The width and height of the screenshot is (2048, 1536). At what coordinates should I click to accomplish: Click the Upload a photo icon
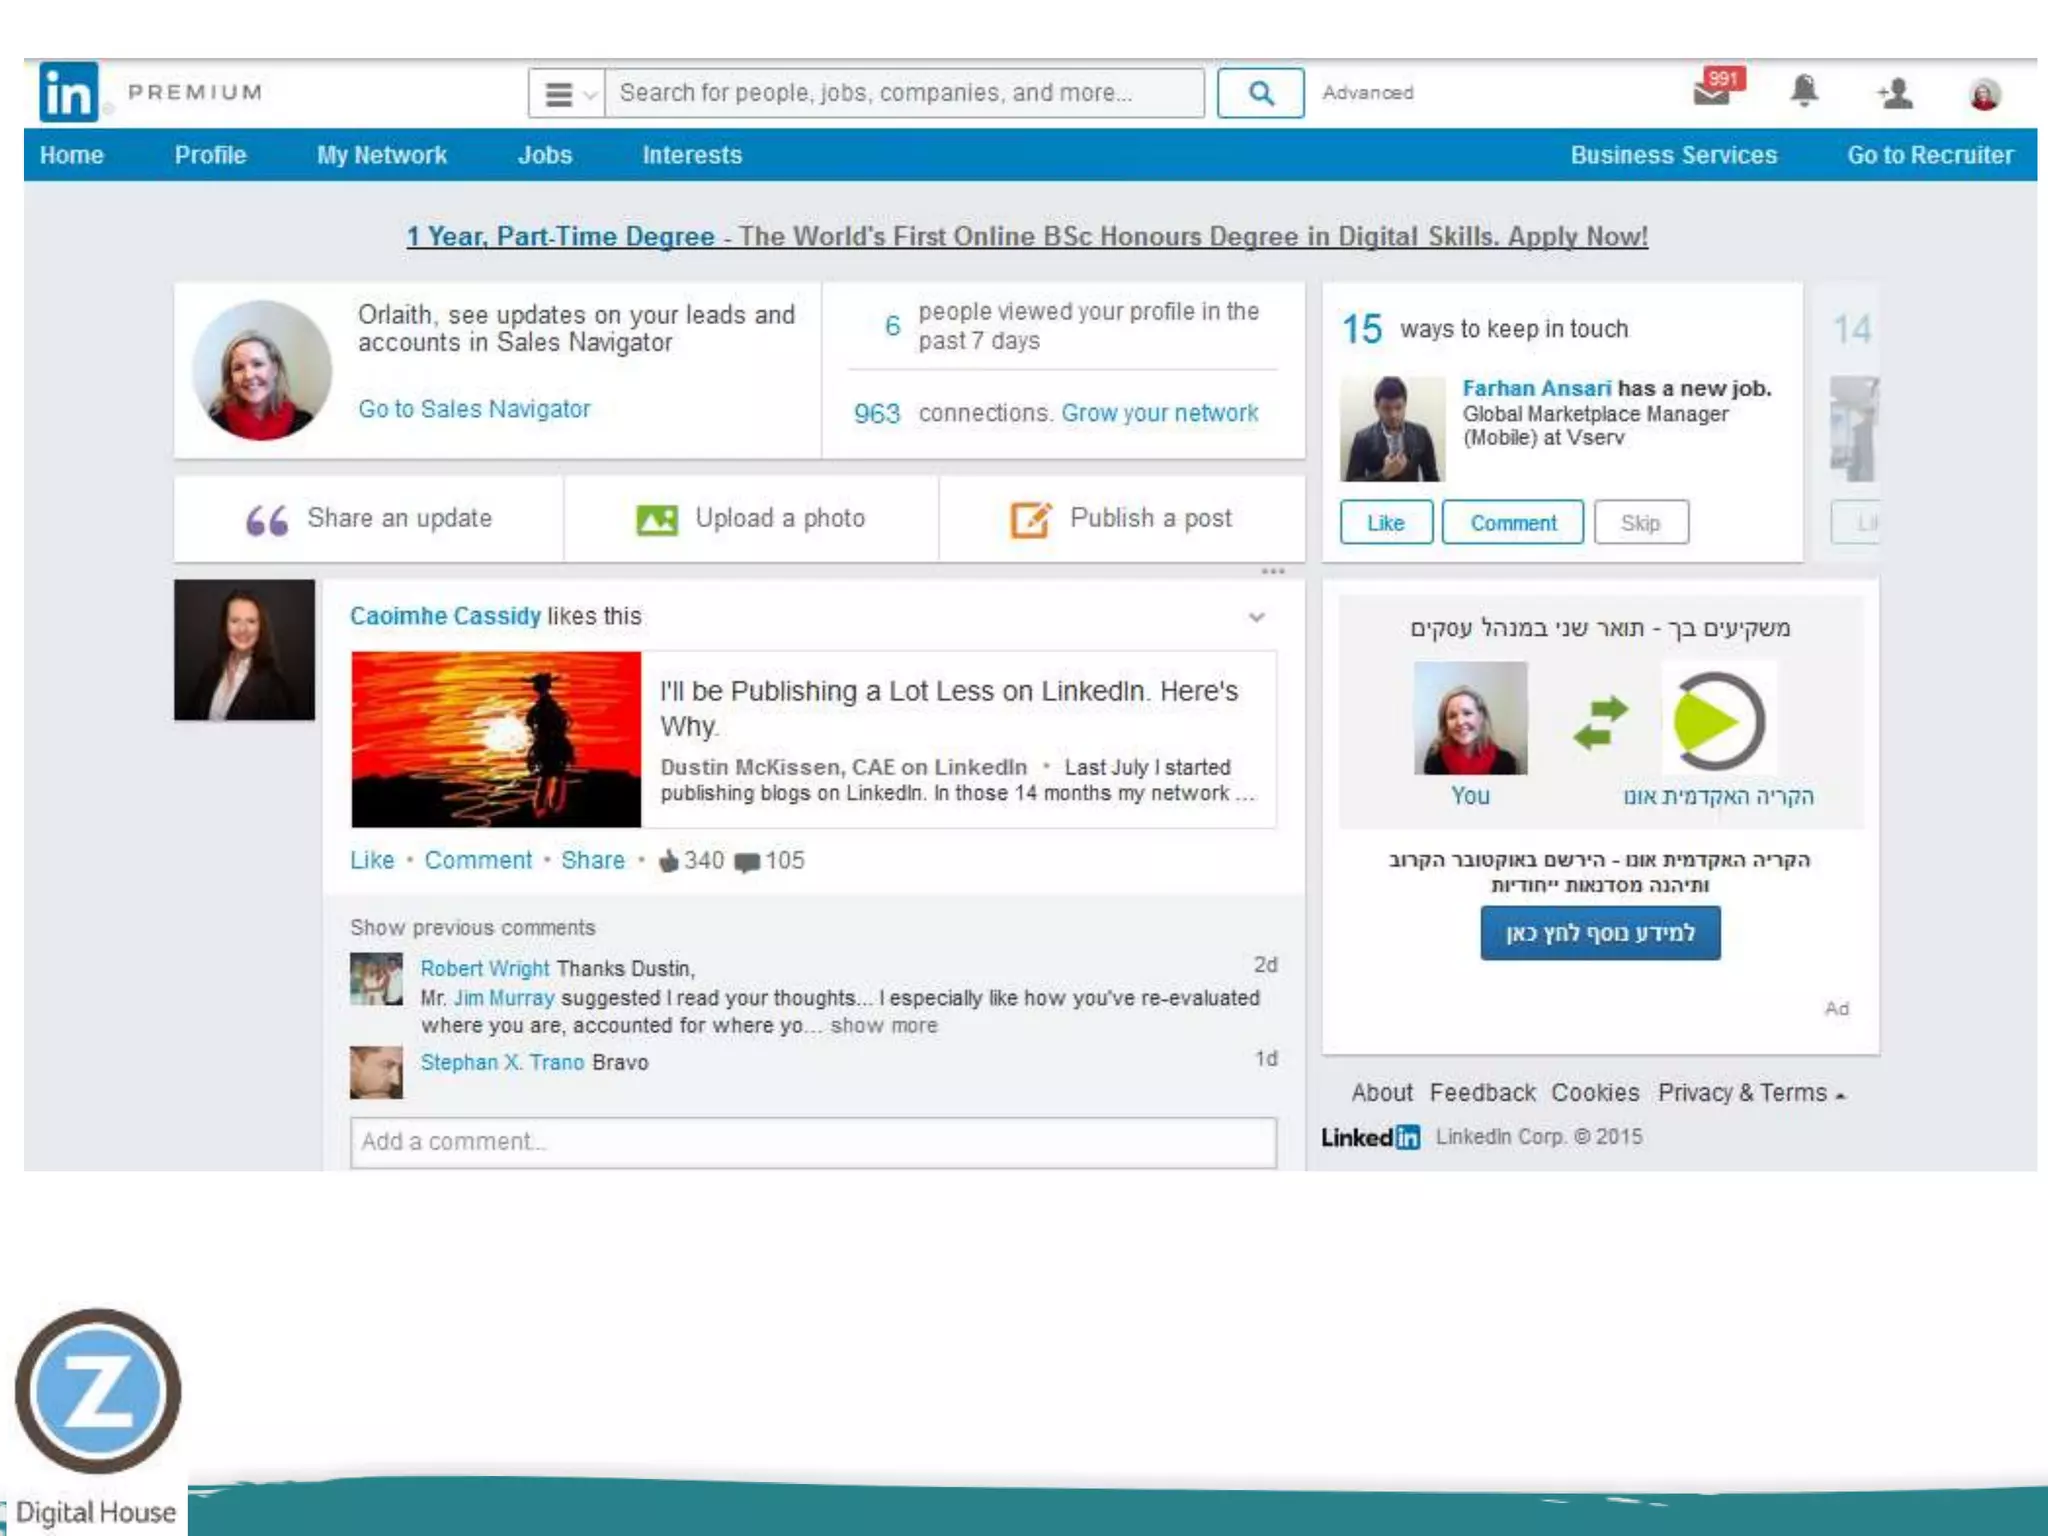(657, 520)
